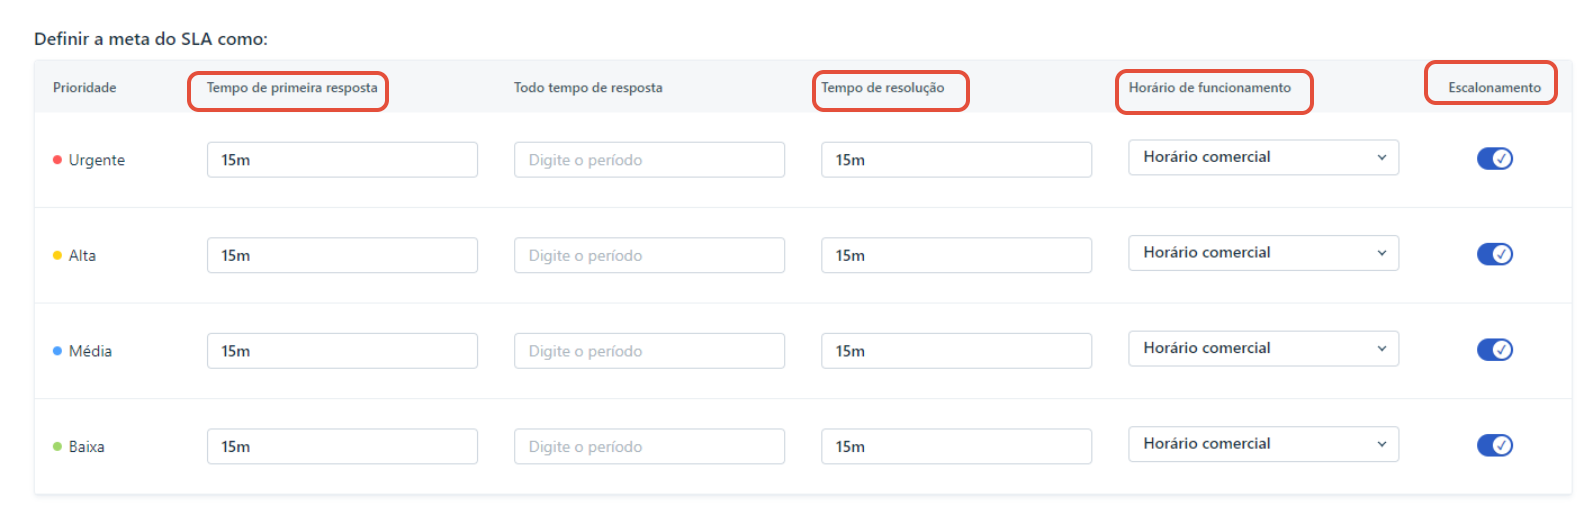This screenshot has width=1584, height=515.
Task: Click the Escalonamento column header
Action: [x=1494, y=88]
